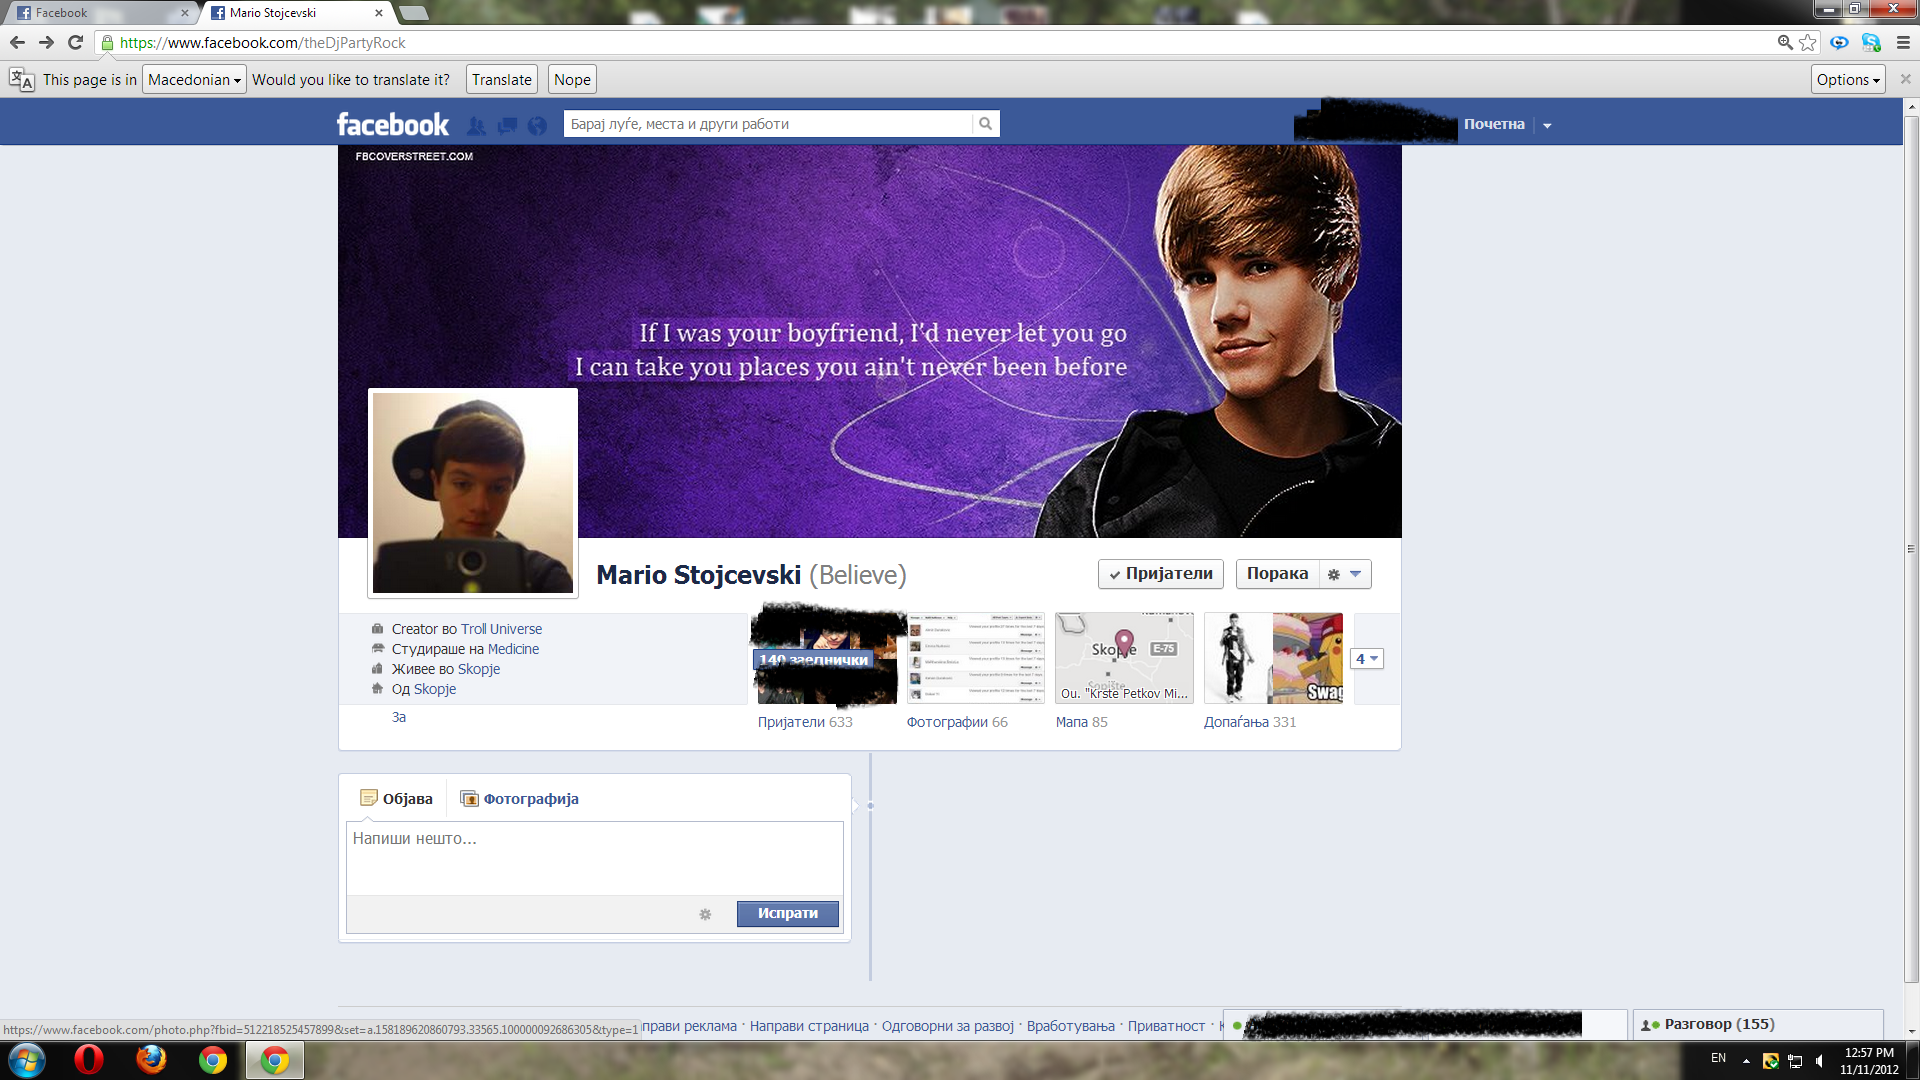Viewport: 1920px width, 1080px height.
Task: Click the Порака message button
Action: click(1277, 574)
